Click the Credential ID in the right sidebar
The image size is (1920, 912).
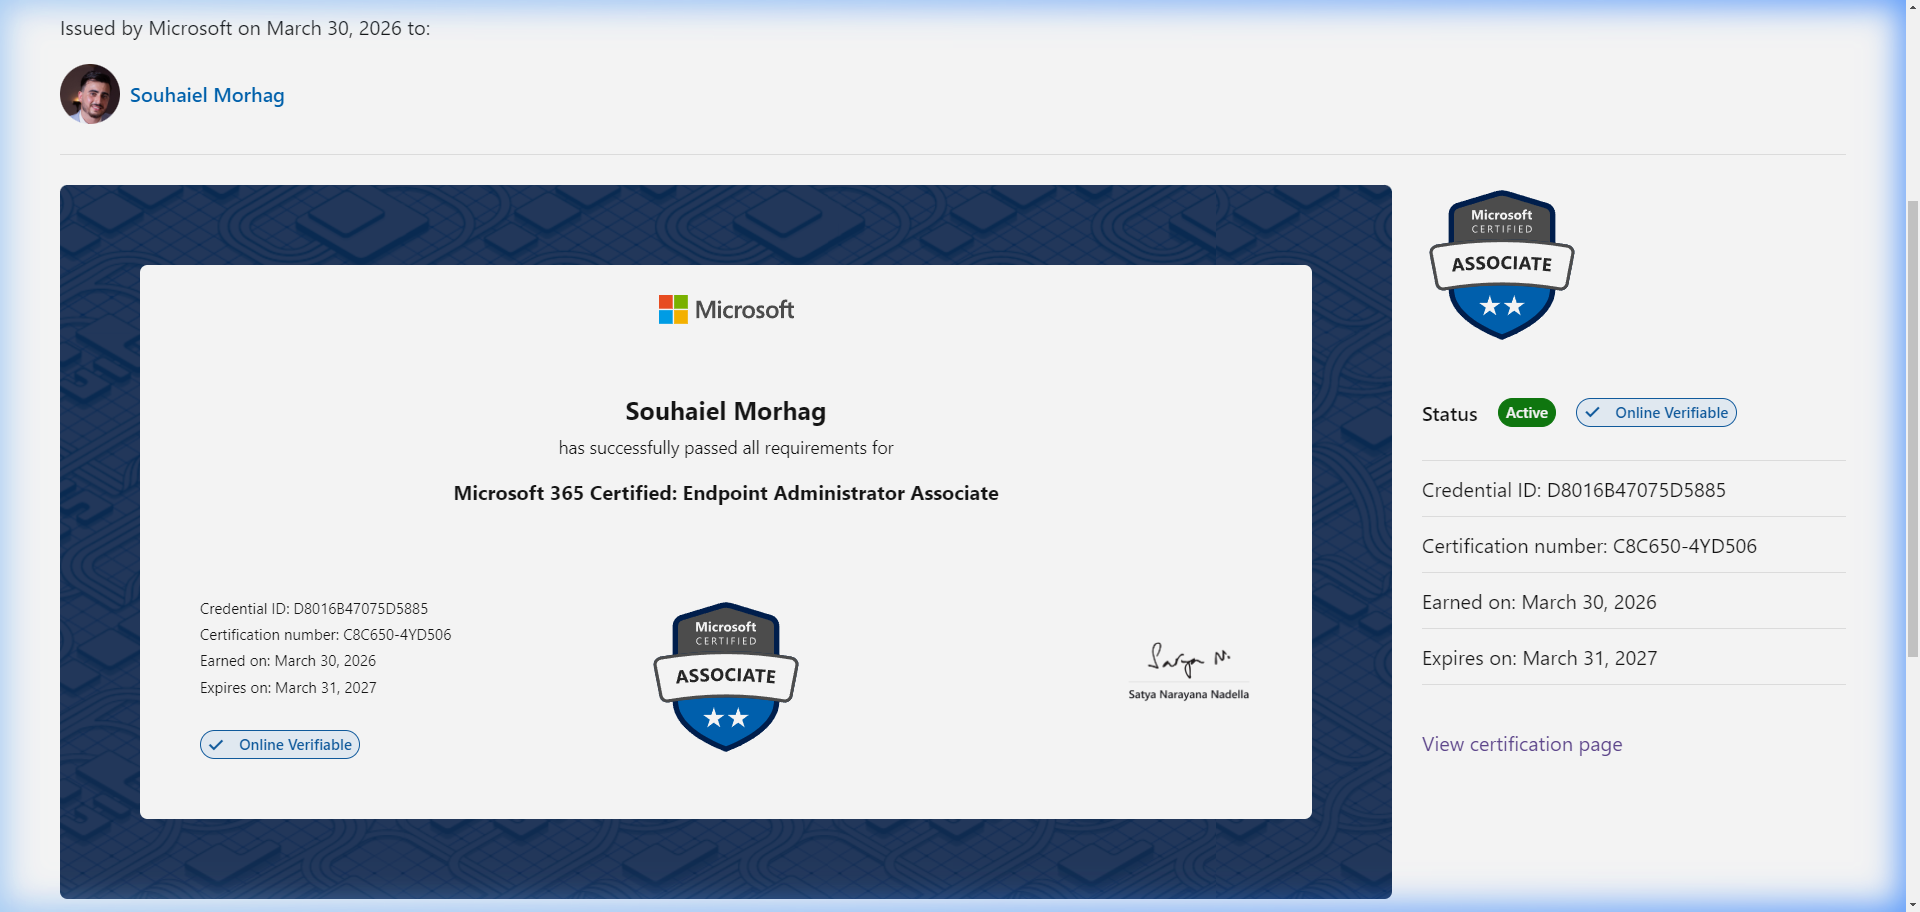(x=1573, y=490)
